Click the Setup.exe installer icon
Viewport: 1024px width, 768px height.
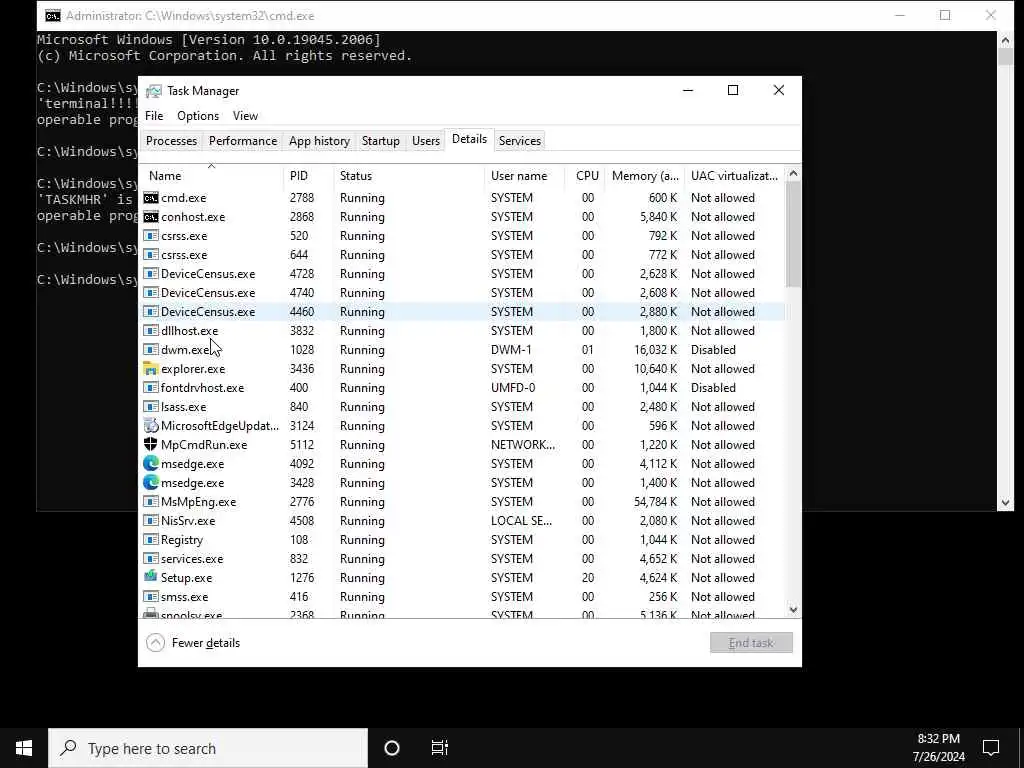click(151, 577)
